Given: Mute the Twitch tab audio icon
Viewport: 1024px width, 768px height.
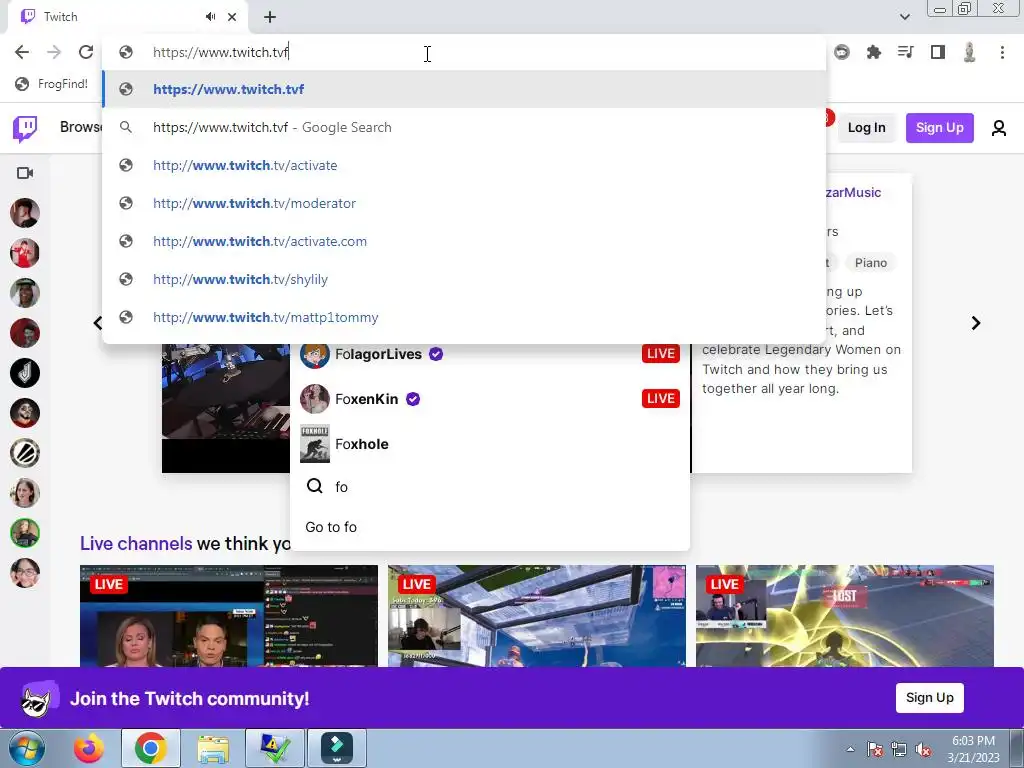Looking at the screenshot, I should coord(210,17).
